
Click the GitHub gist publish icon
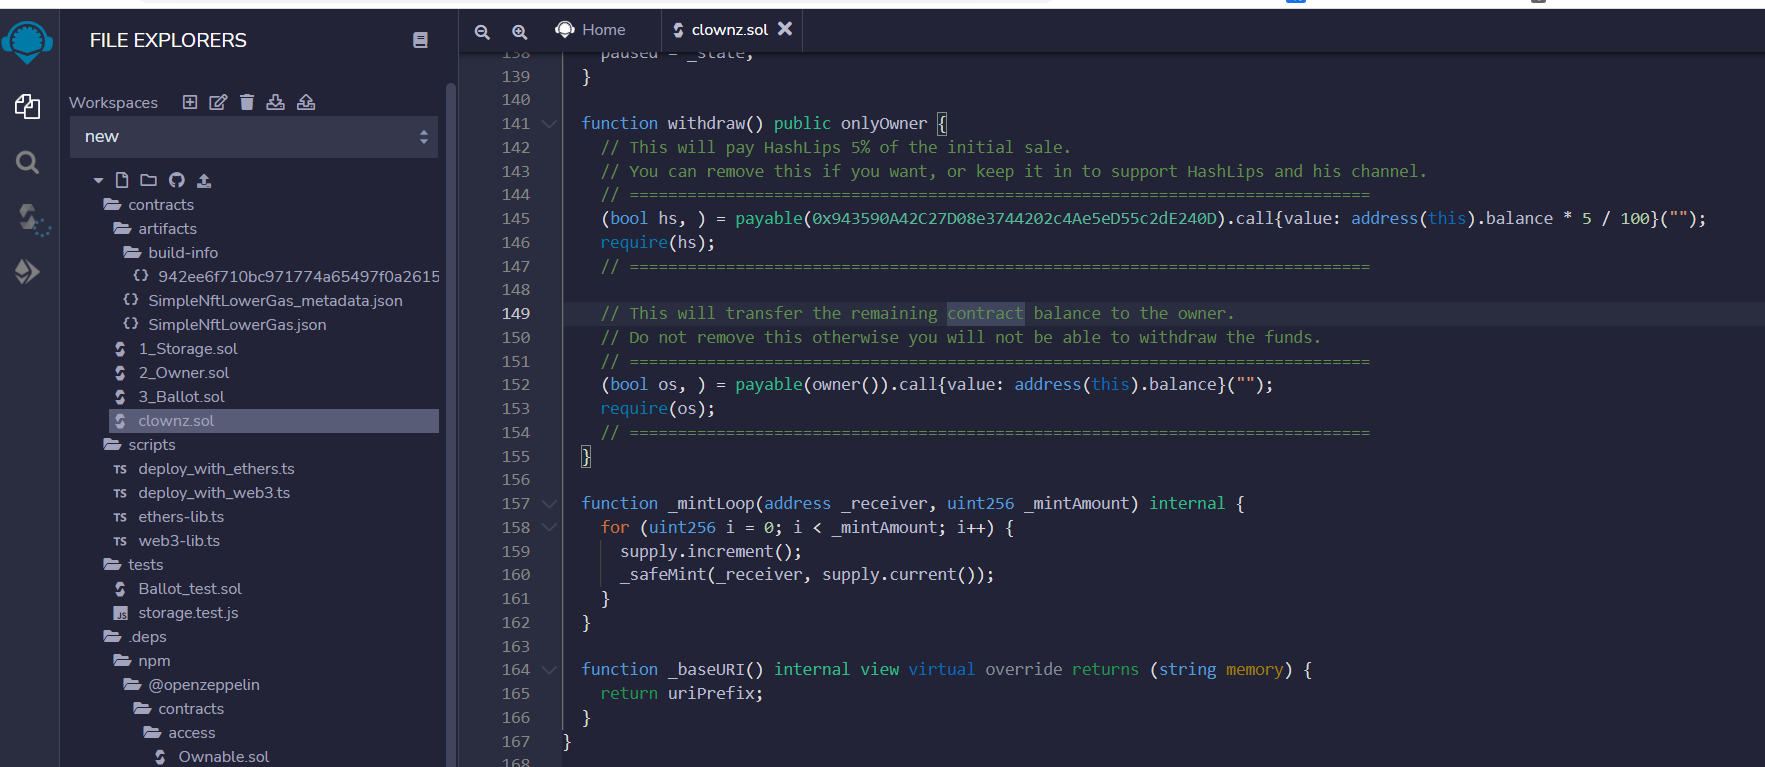[177, 180]
